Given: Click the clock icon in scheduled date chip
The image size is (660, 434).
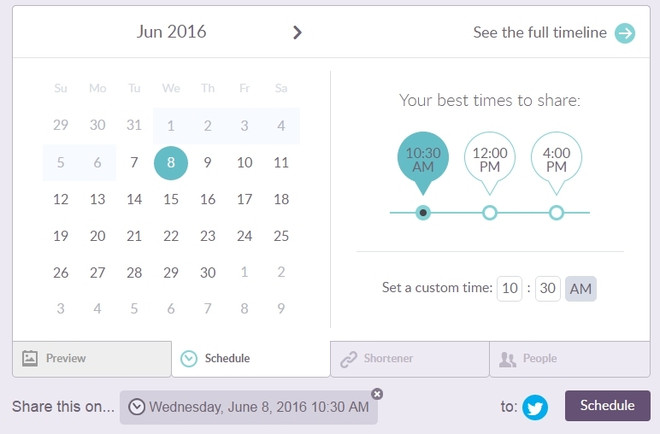Looking at the screenshot, I should click(x=137, y=407).
